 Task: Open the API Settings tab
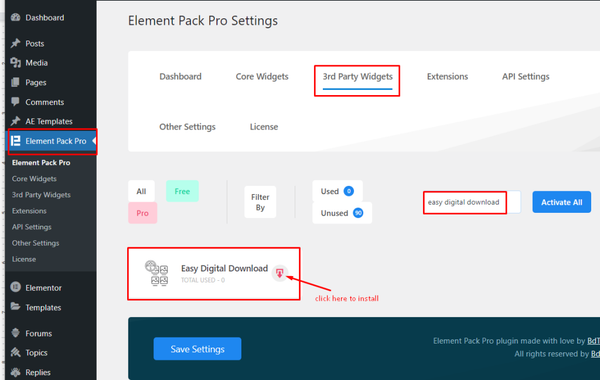pos(525,77)
